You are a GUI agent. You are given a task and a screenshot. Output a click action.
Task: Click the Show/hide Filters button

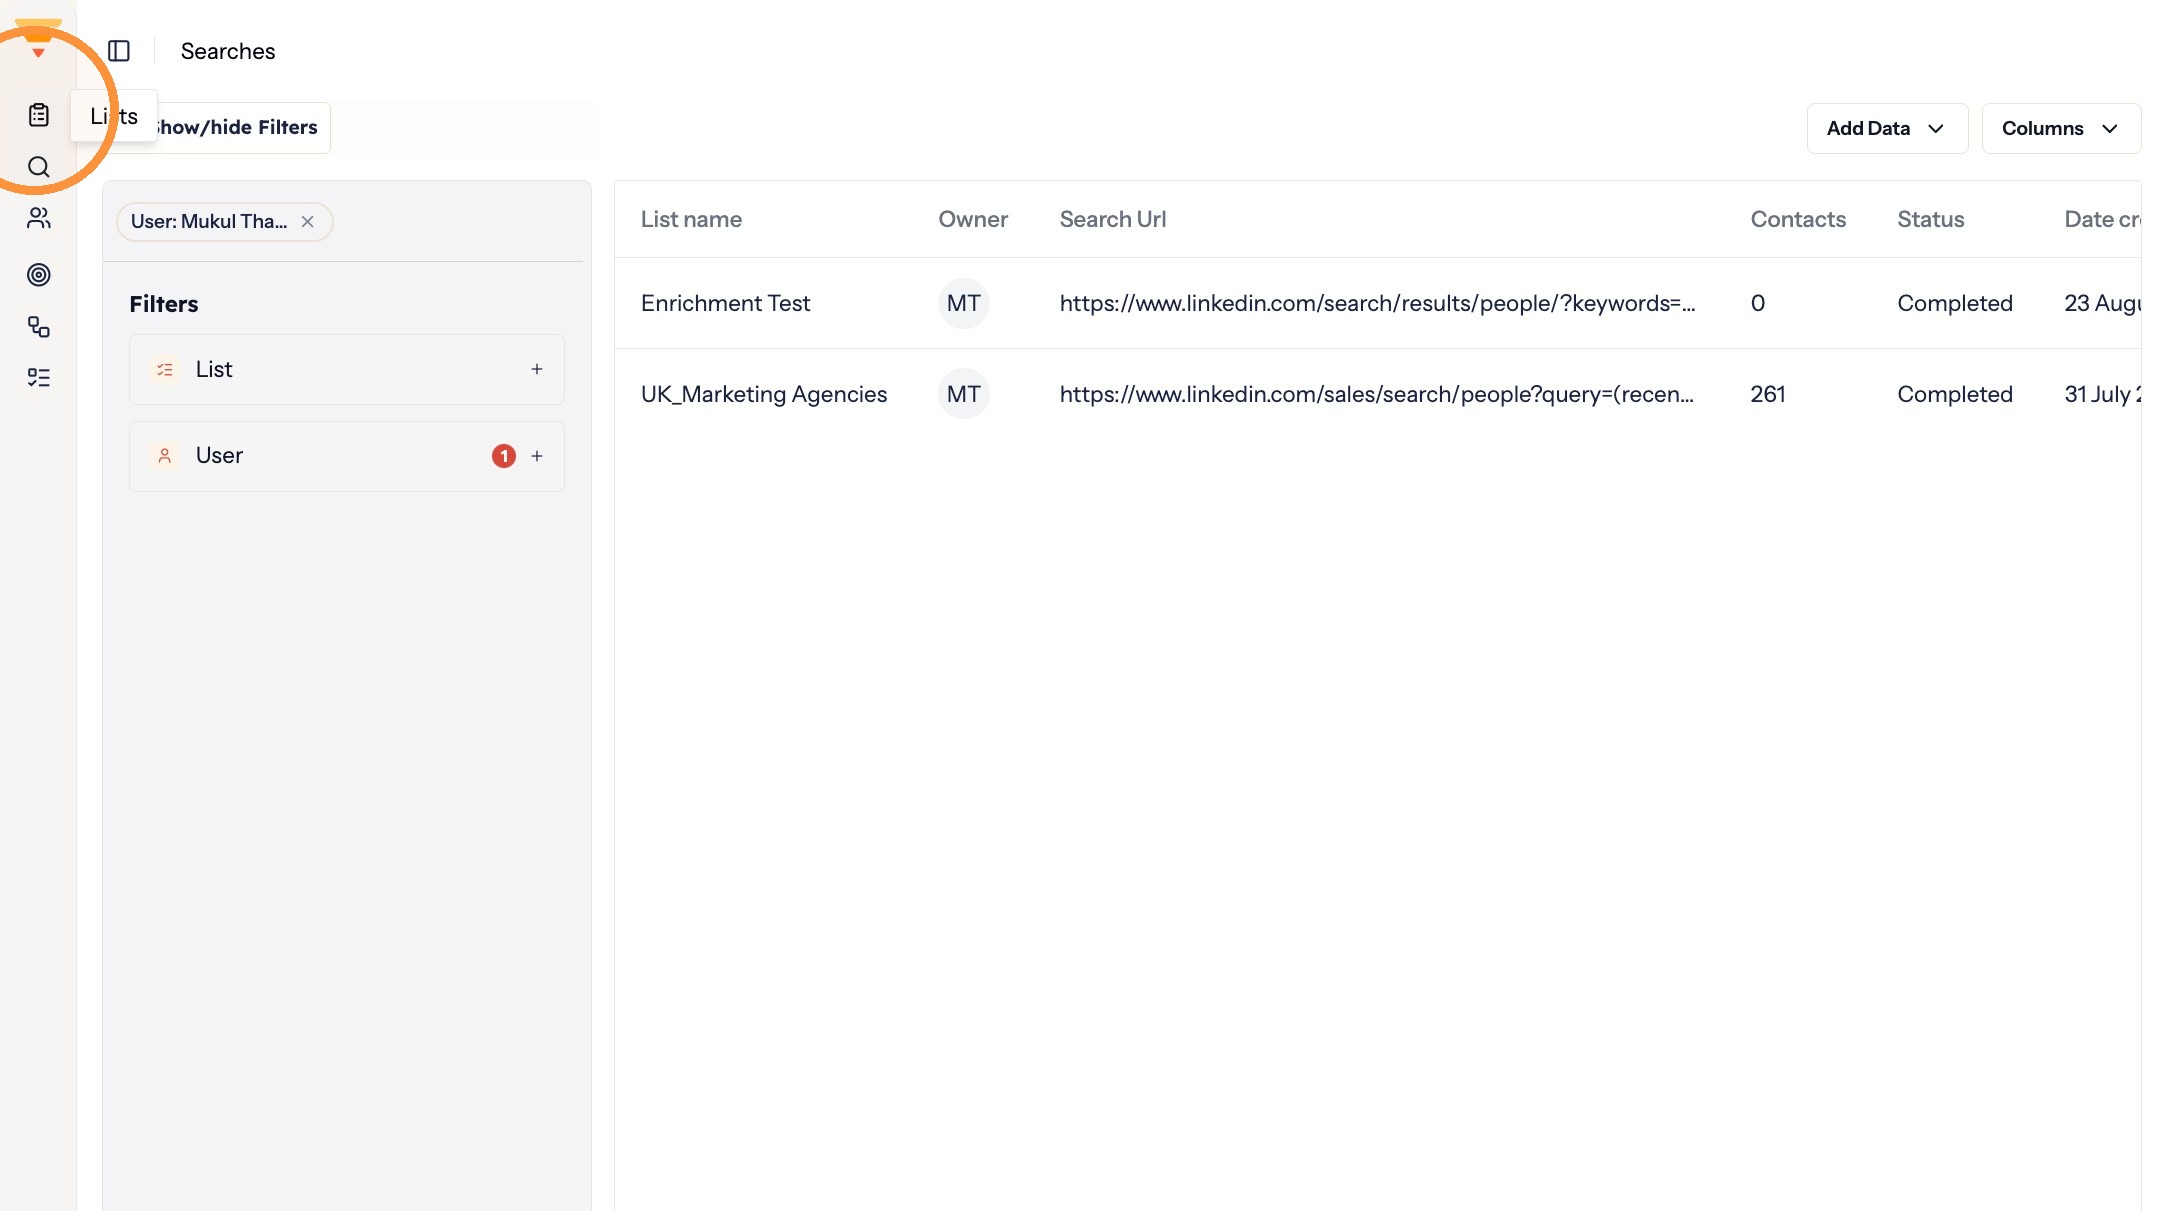tap(236, 128)
